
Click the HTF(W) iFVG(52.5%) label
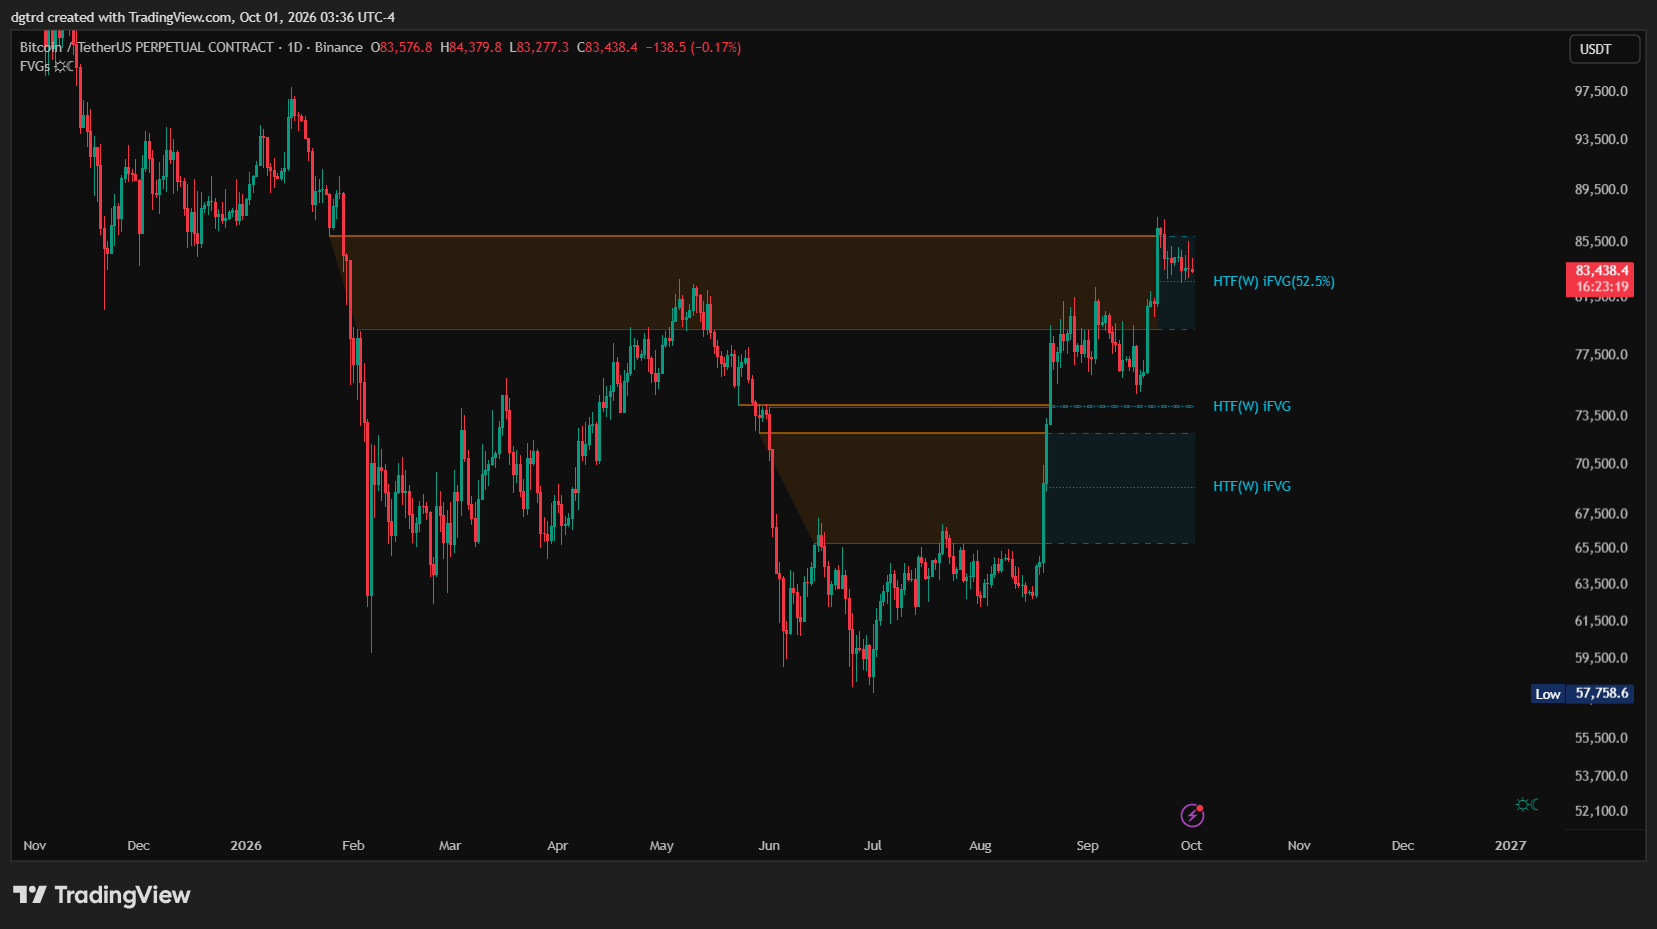pyautogui.click(x=1273, y=281)
